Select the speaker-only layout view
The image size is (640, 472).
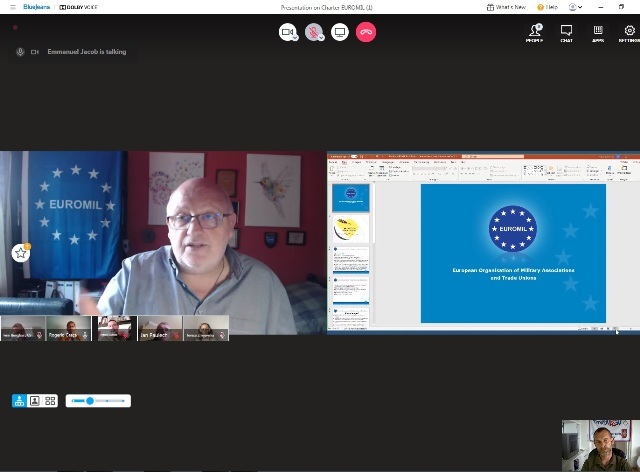(34, 401)
